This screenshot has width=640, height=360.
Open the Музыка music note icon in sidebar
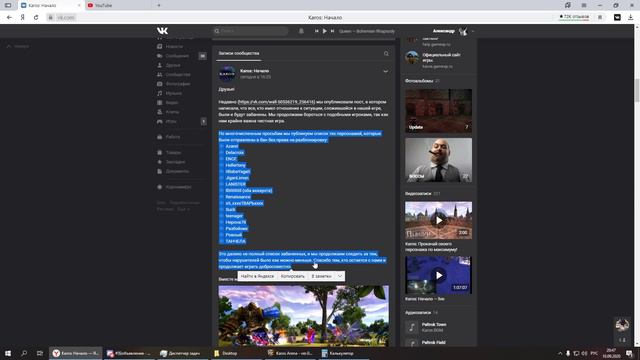[160, 93]
